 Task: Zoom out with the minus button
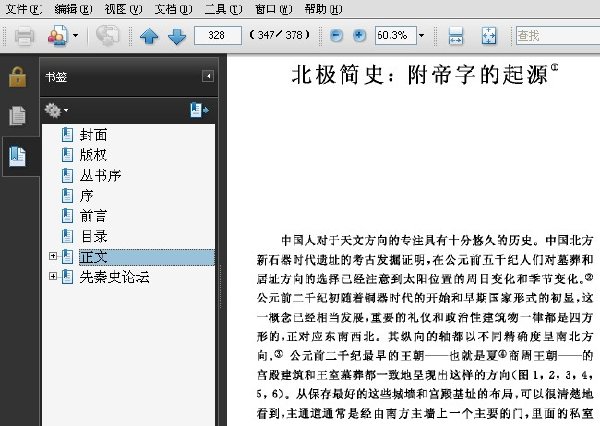tap(336, 35)
